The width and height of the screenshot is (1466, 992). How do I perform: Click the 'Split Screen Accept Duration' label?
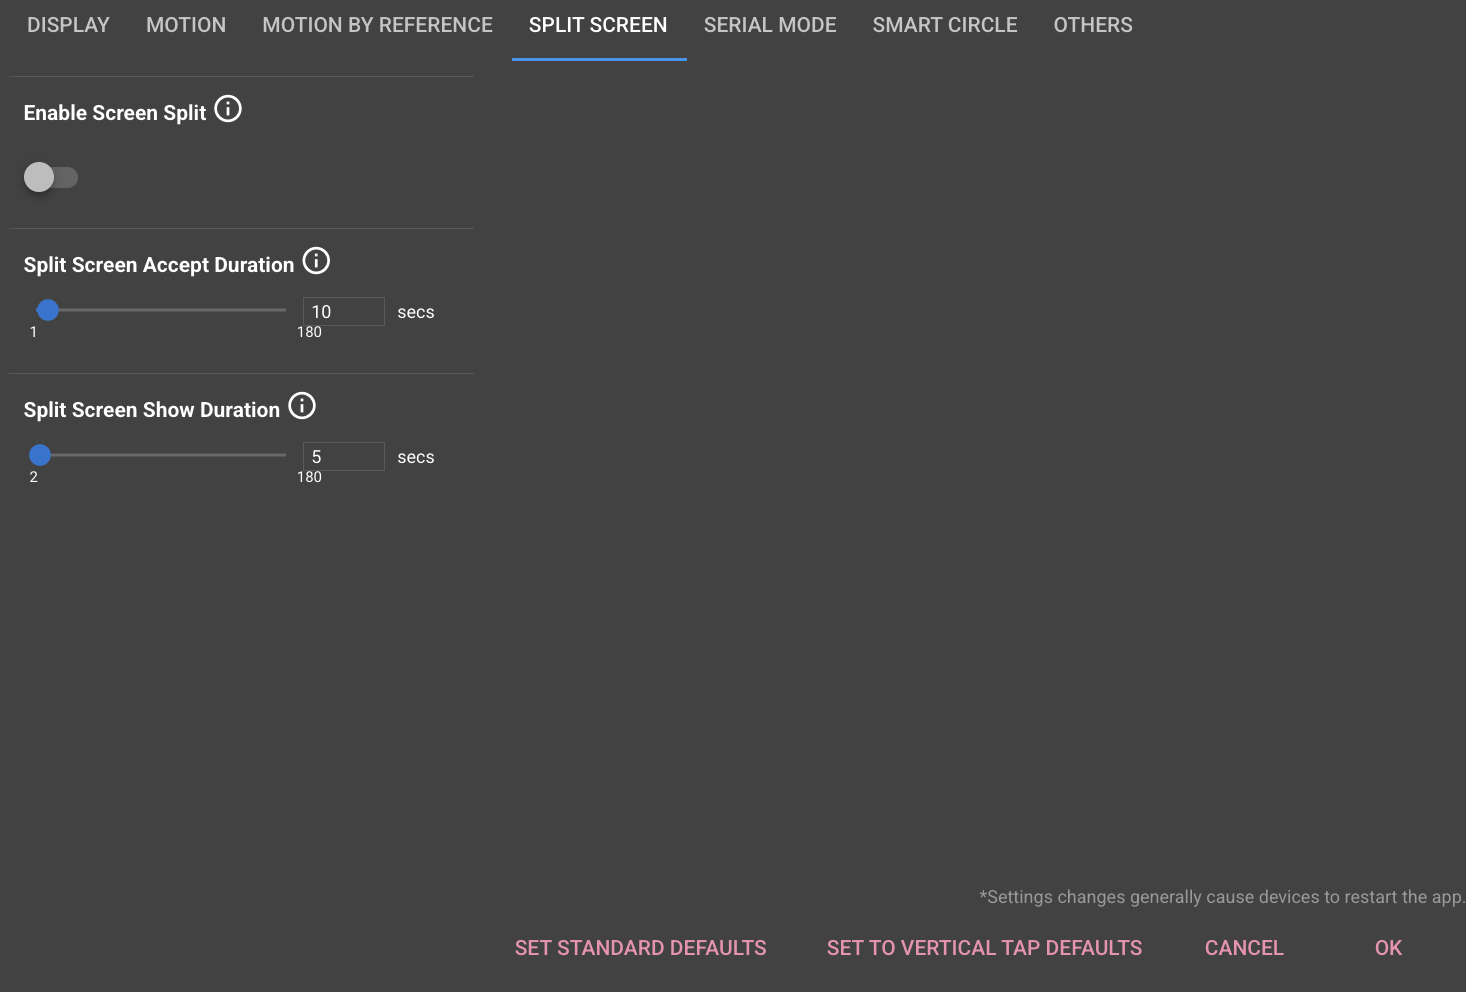click(x=159, y=265)
